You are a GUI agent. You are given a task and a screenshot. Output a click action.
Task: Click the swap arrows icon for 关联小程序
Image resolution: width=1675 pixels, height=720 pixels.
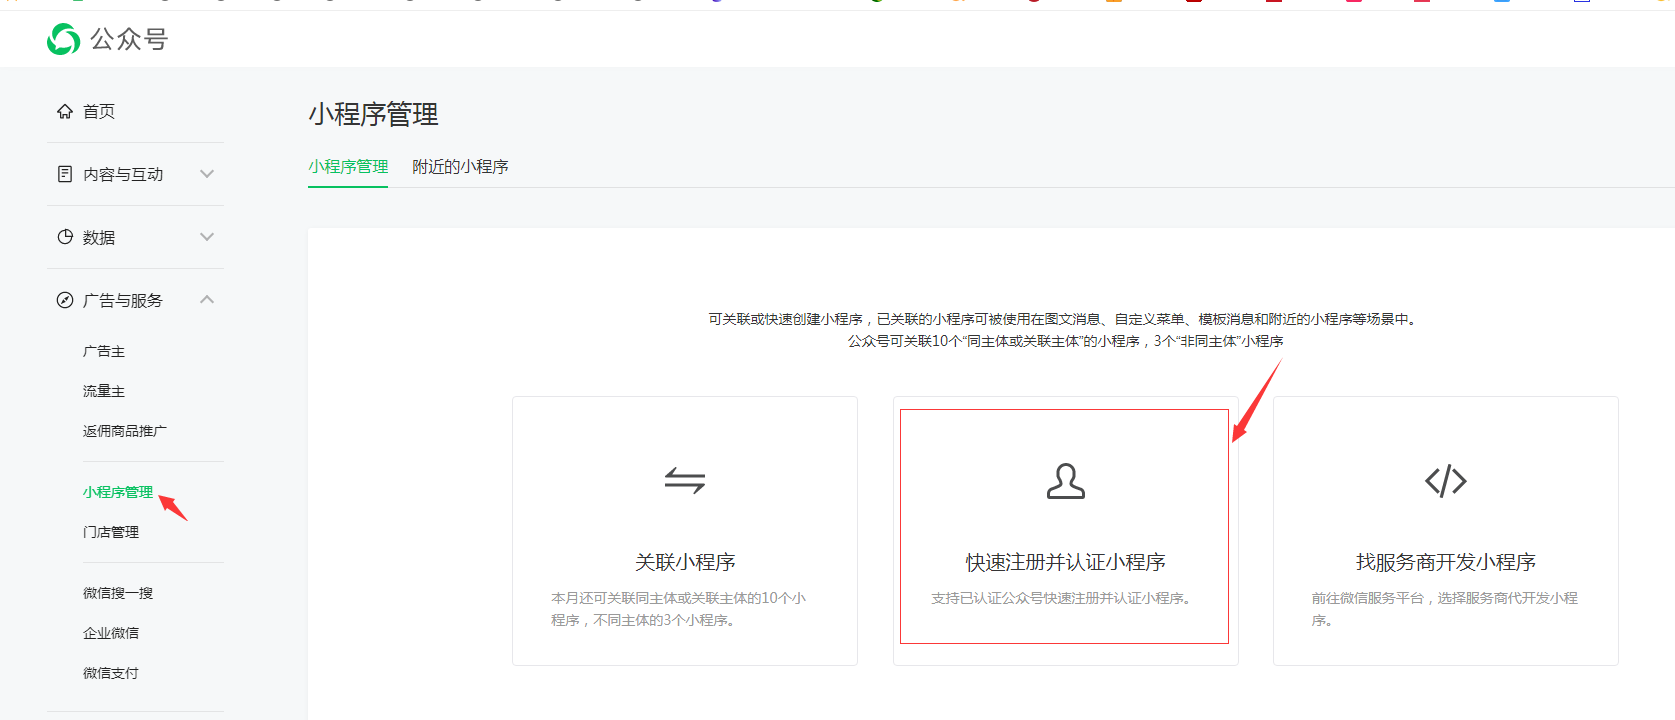coord(685,481)
